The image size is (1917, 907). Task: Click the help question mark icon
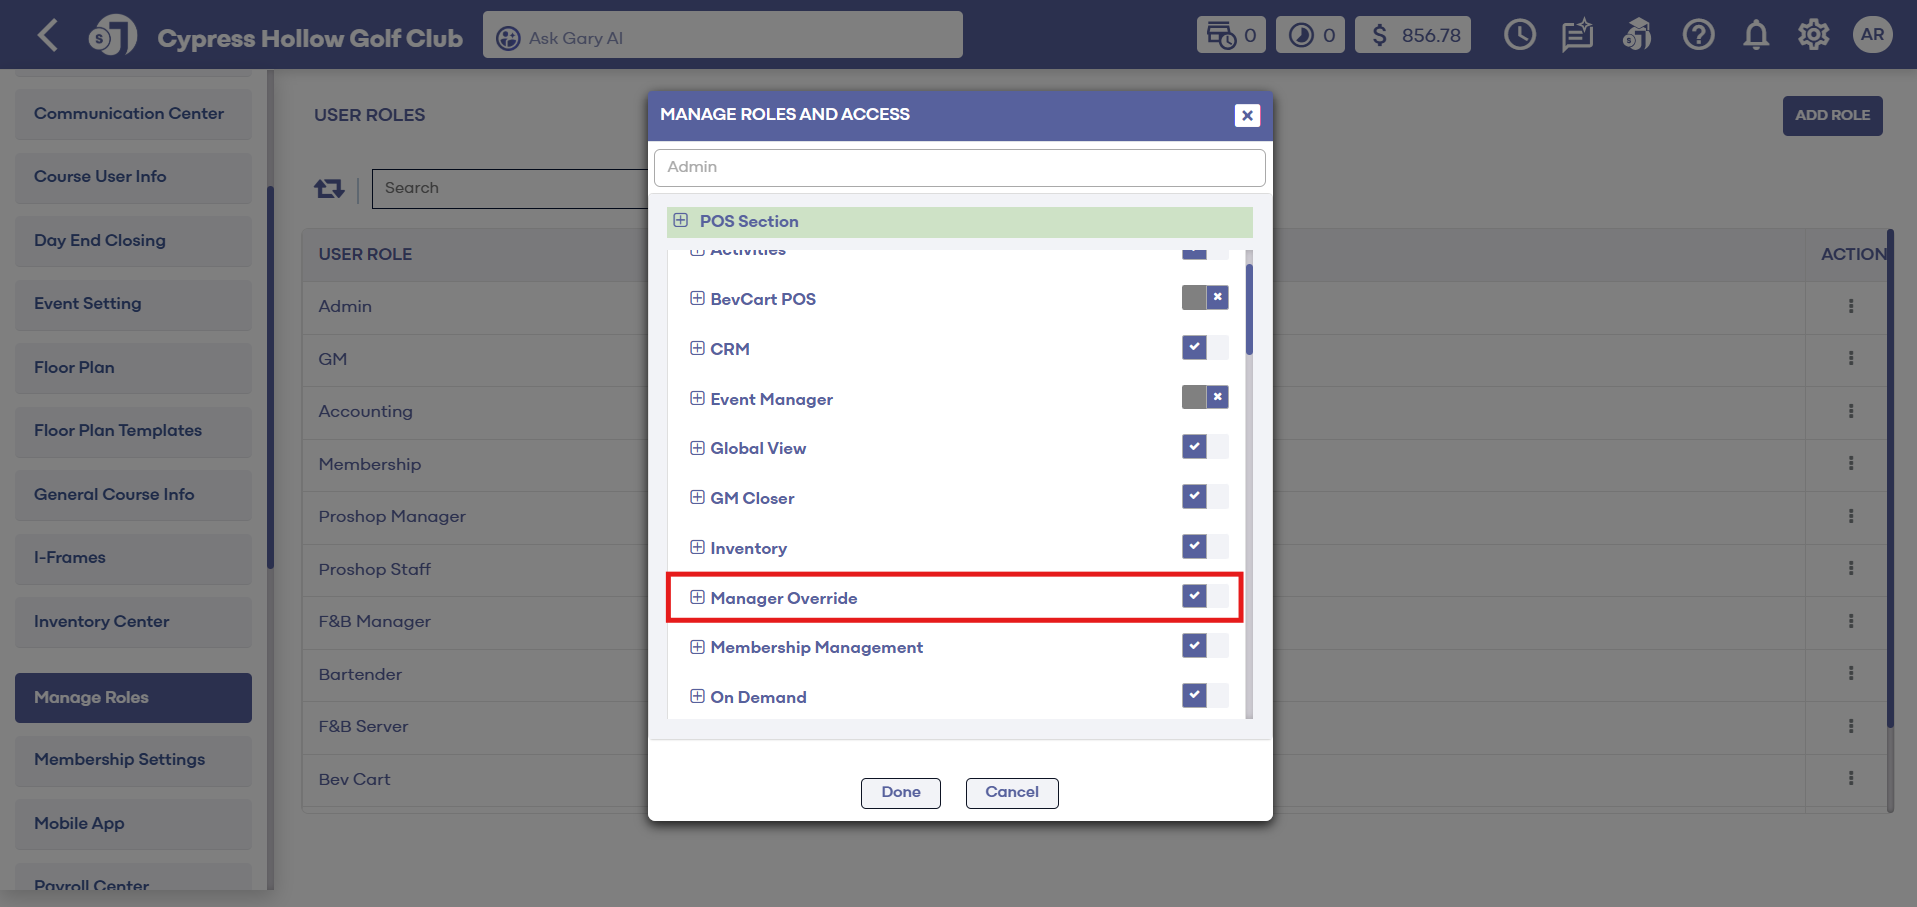1697,36
